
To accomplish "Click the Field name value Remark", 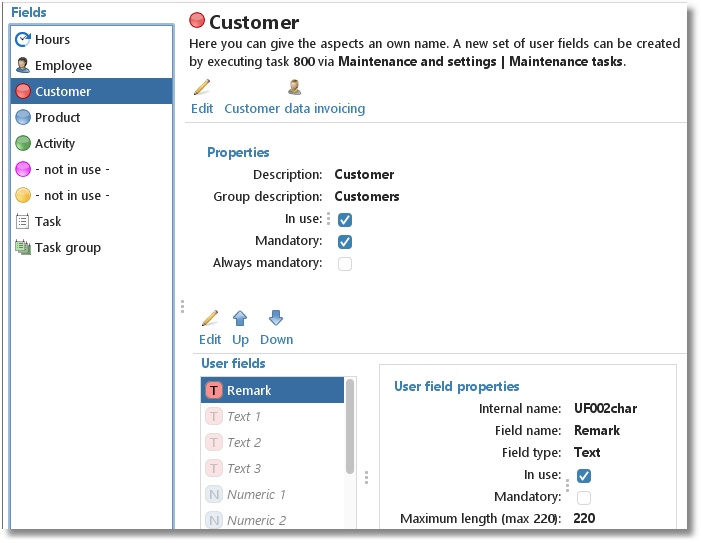I will click(x=597, y=430).
